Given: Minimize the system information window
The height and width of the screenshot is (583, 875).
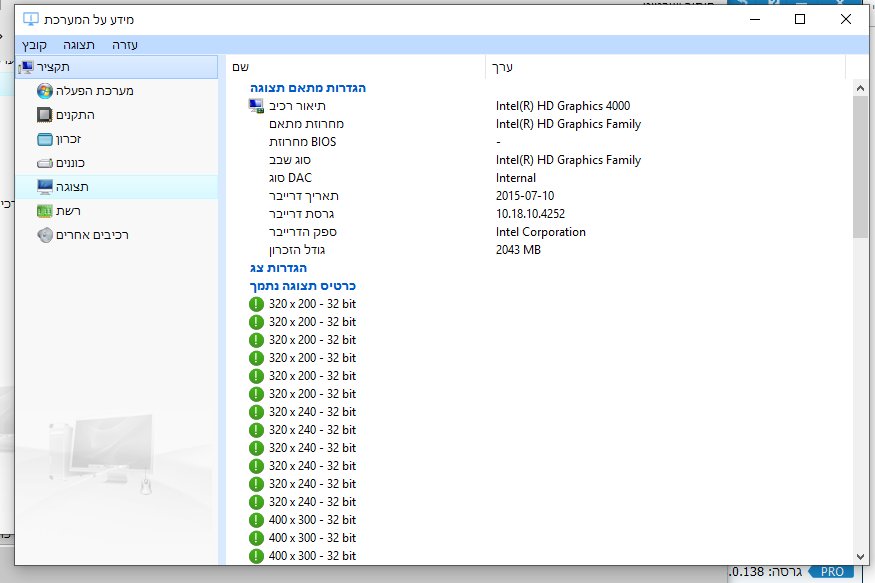Looking at the screenshot, I should (x=754, y=20).
